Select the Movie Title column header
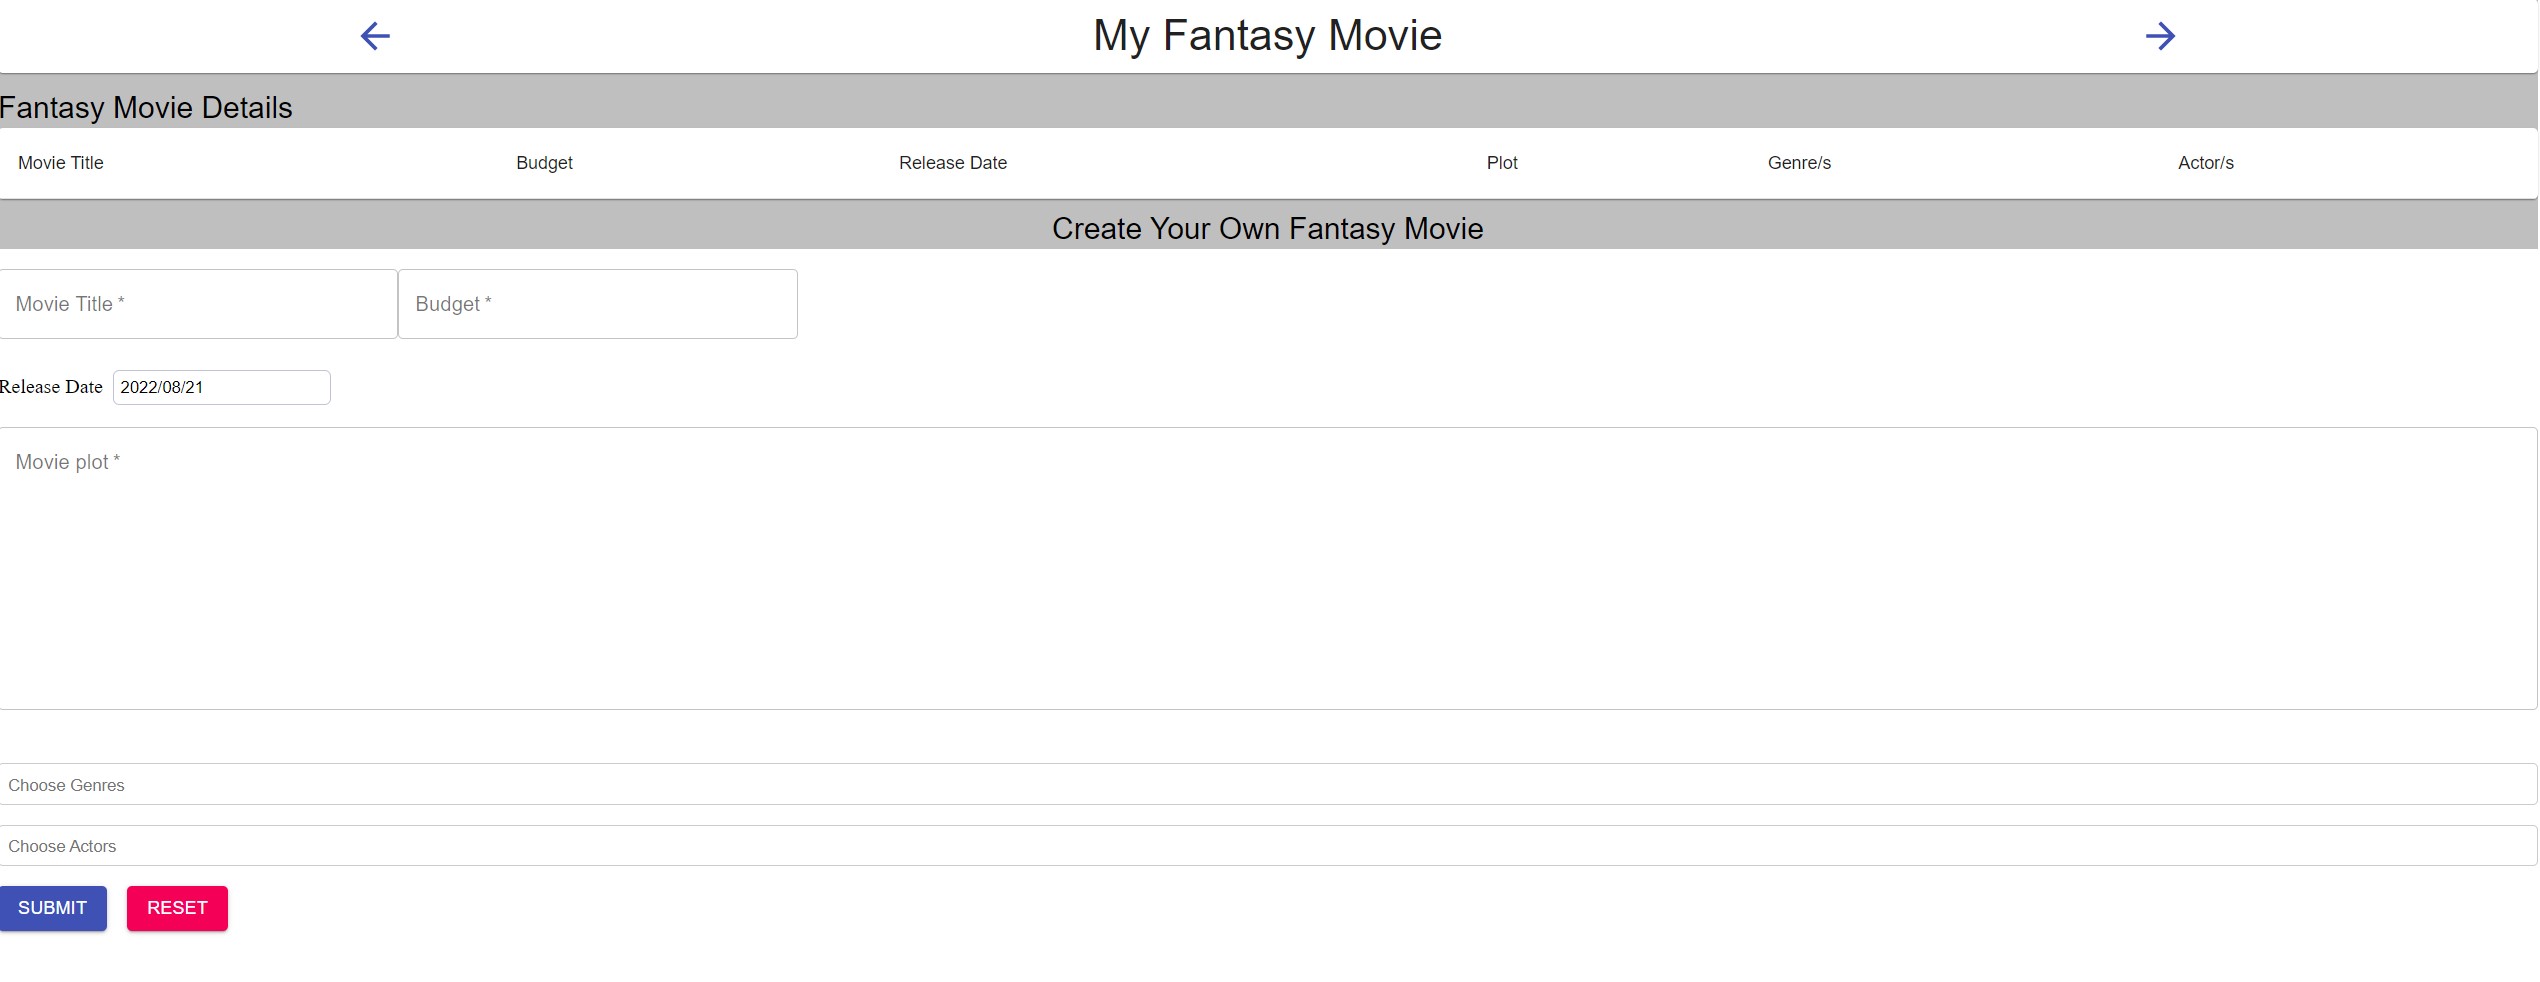The image size is (2540, 982). click(x=59, y=162)
